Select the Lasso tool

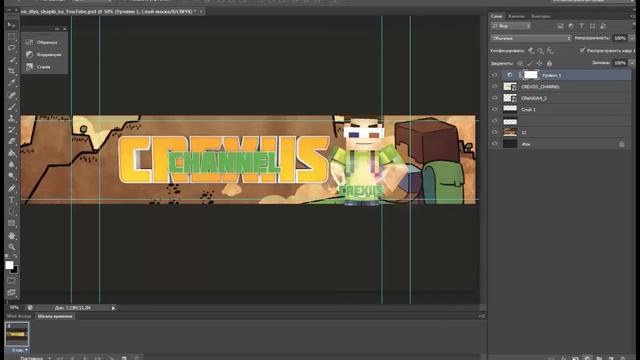[12, 48]
